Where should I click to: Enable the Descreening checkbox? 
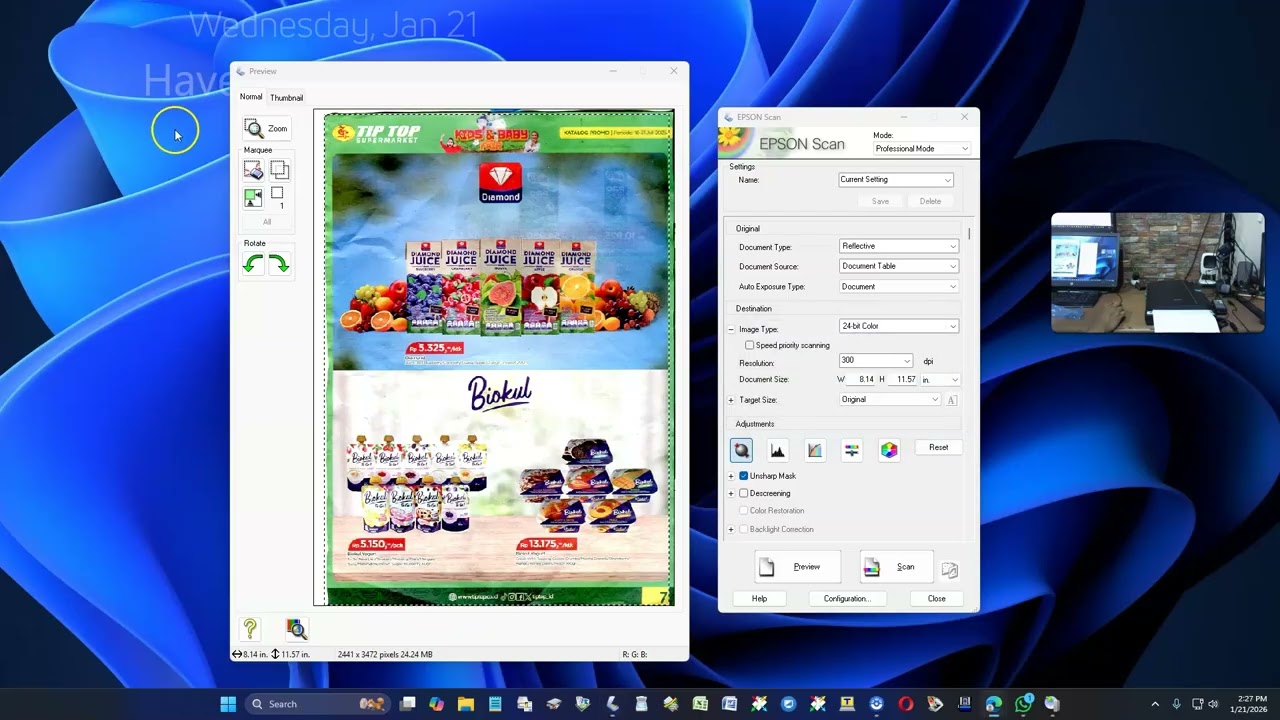[743, 493]
